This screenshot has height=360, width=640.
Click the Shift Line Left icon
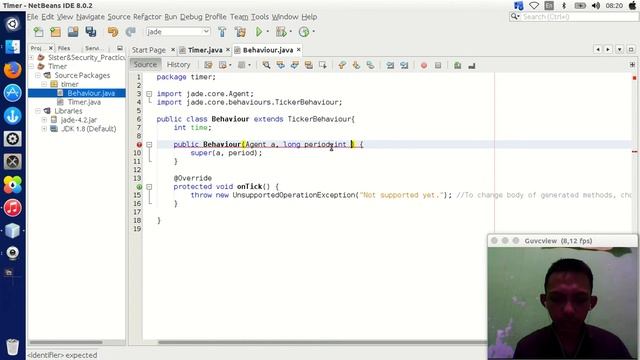coord(390,65)
